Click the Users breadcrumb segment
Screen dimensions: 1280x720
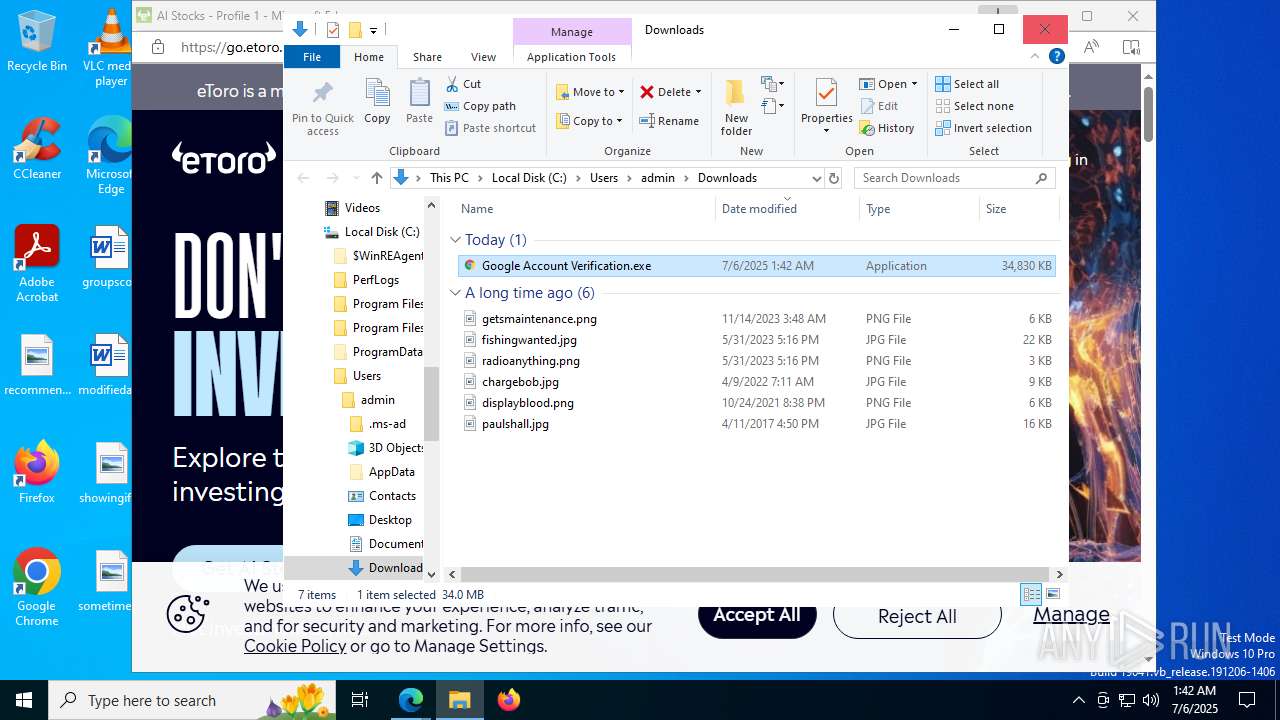(603, 178)
